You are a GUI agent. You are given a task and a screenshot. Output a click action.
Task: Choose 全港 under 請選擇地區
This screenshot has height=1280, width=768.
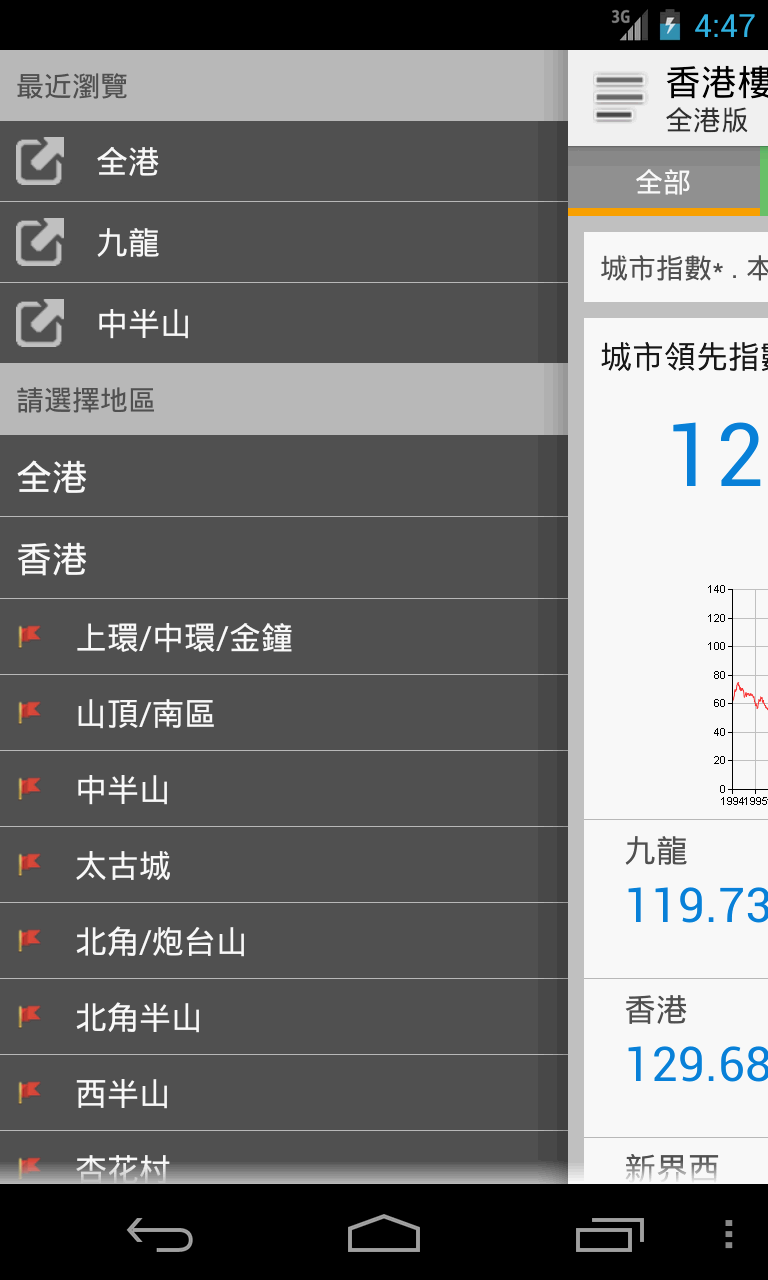pyautogui.click(x=284, y=476)
